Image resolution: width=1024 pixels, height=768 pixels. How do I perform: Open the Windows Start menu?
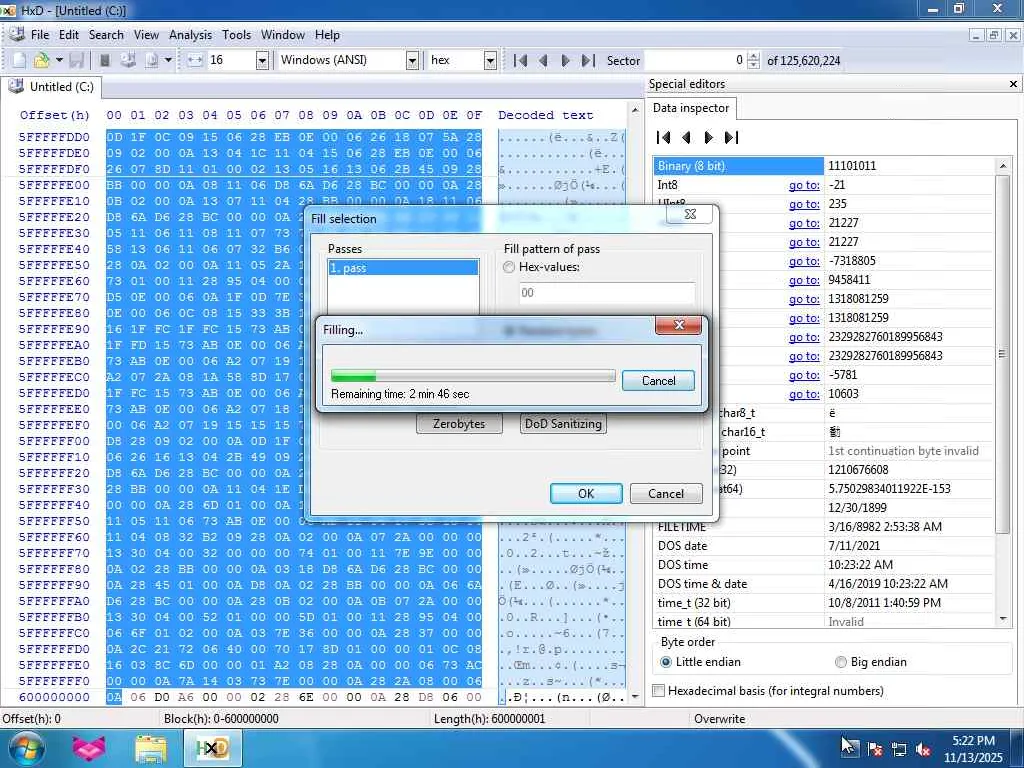[25, 748]
